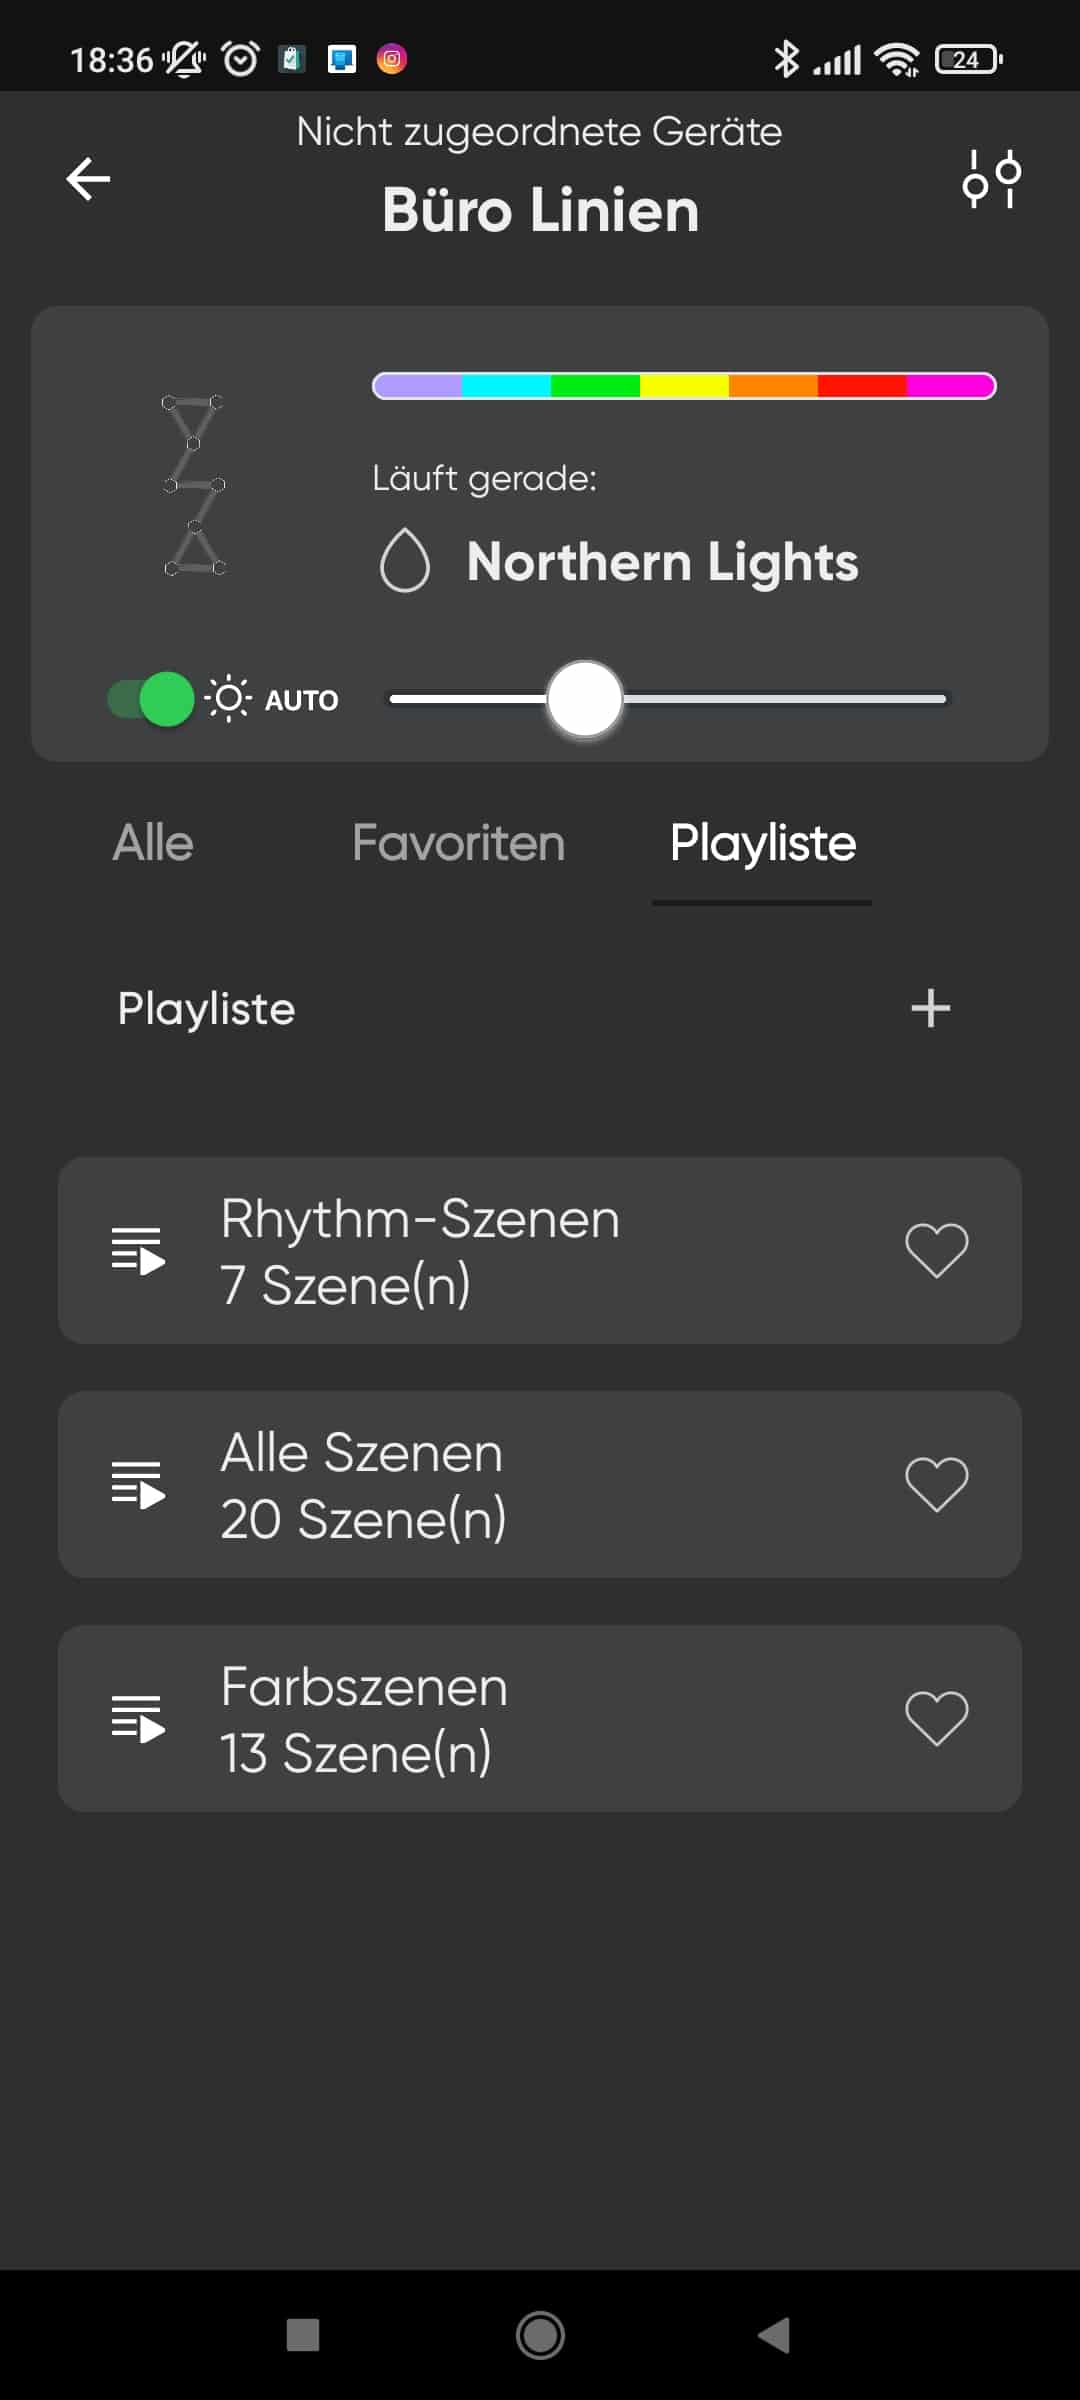Favorite the Alle Szenen playlist heart

(x=936, y=1485)
